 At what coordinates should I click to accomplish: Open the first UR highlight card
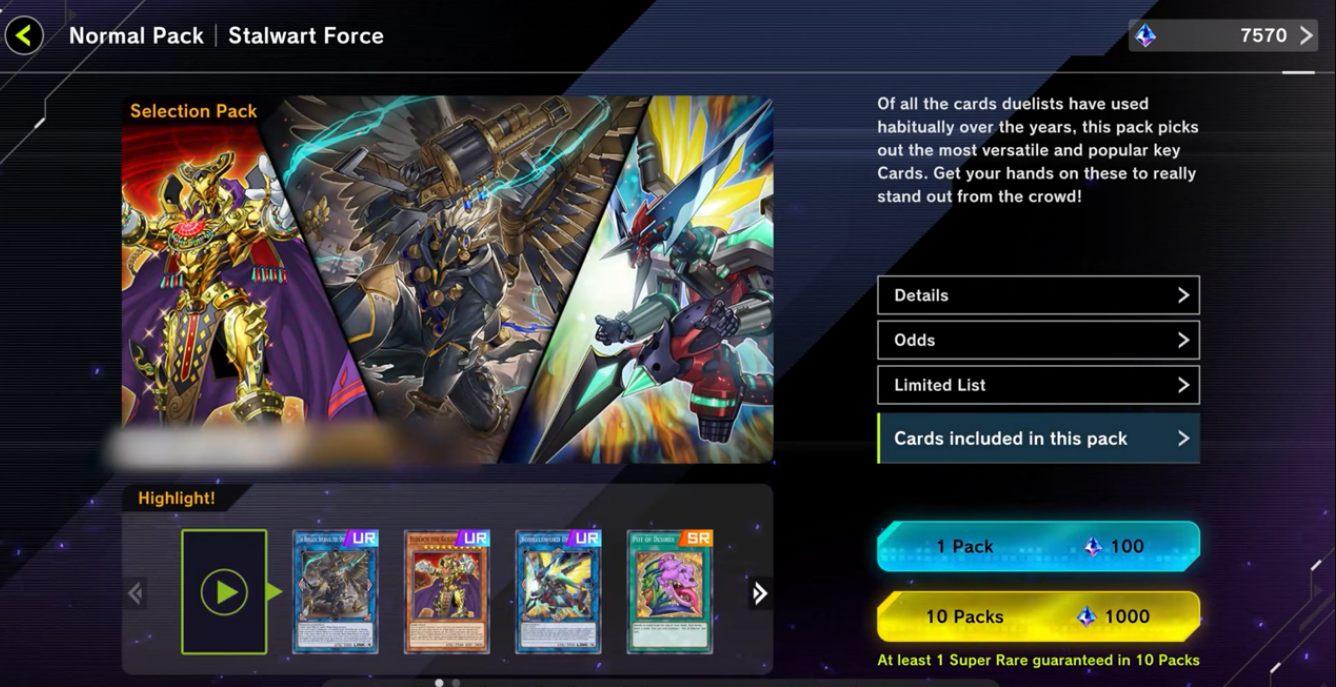pyautogui.click(x=335, y=592)
